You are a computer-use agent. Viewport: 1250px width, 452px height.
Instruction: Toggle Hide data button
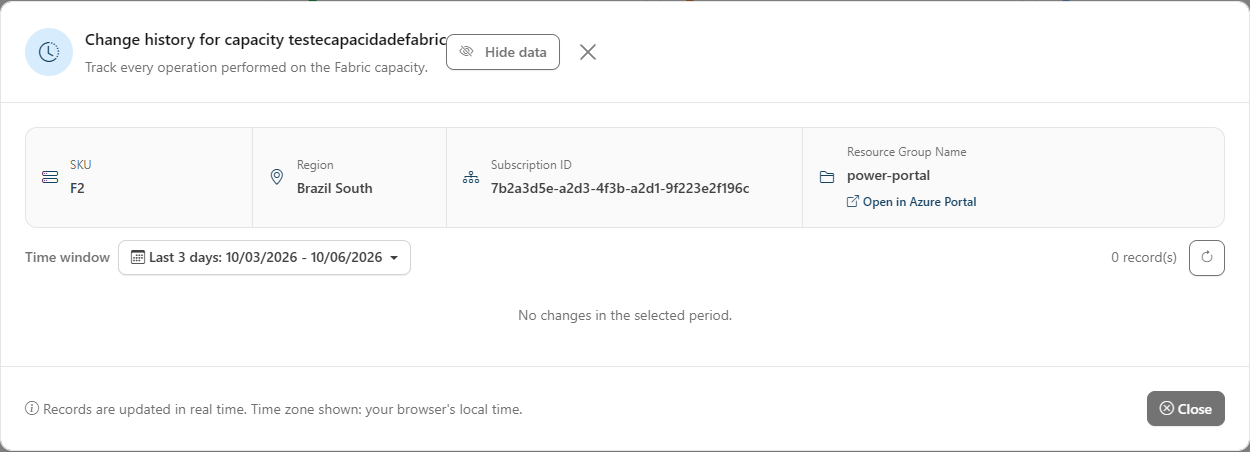503,52
